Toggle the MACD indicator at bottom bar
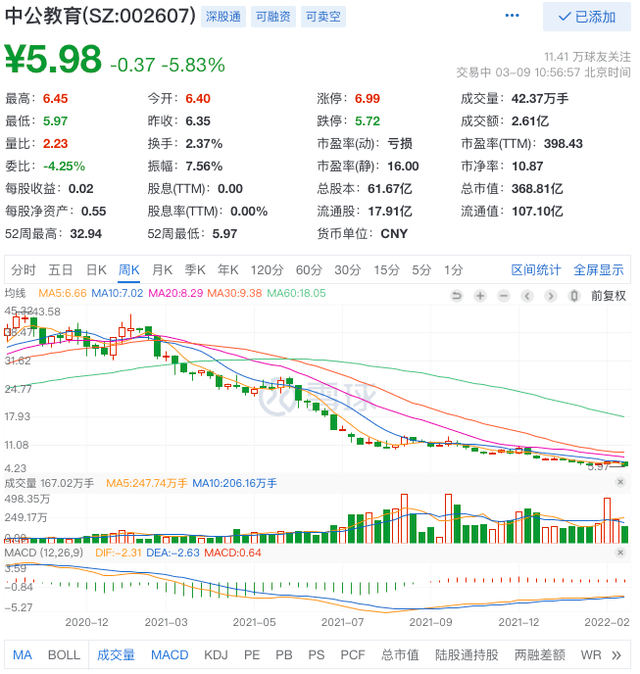This screenshot has height=674, width=640. pyautogui.click(x=169, y=655)
